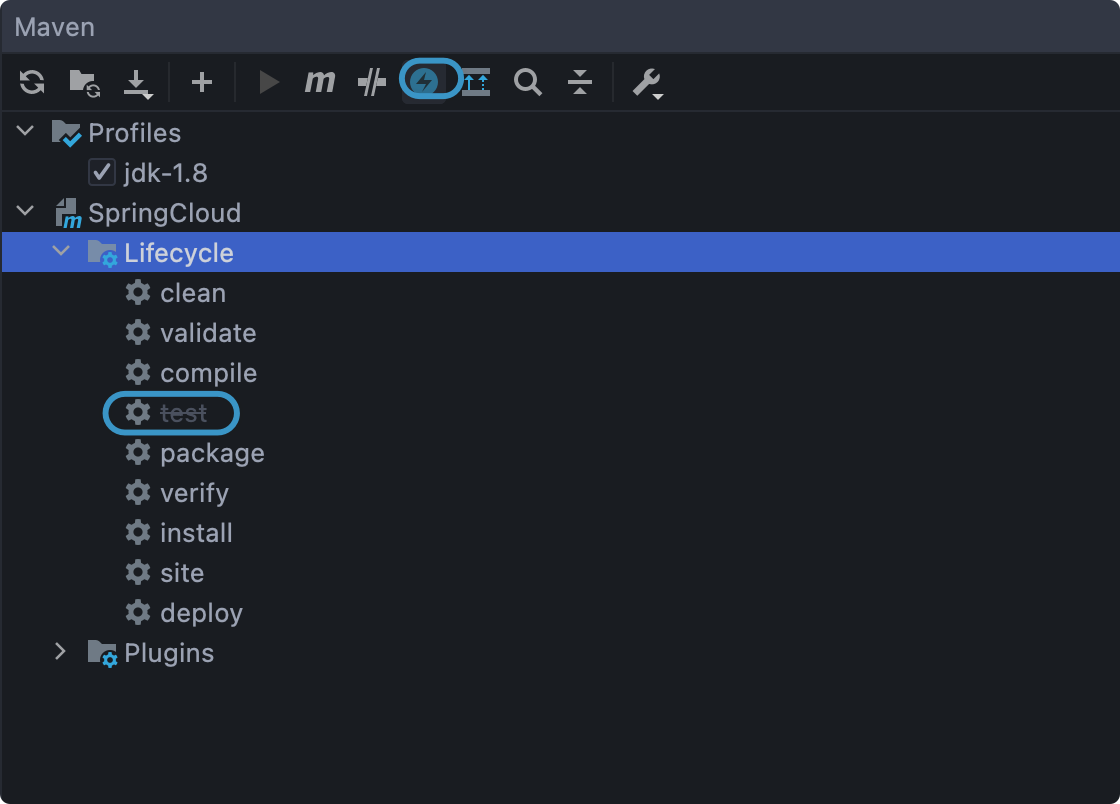Click the Run Maven Build play icon
This screenshot has height=804, width=1120.
[x=268, y=82]
